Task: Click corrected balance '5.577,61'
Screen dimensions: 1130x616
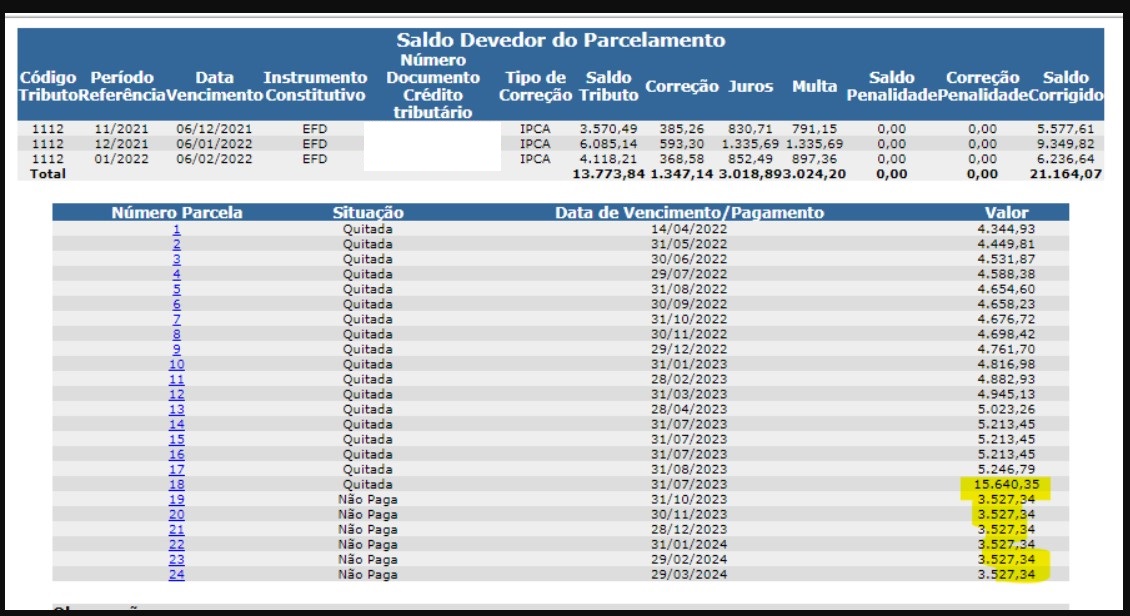Action: click(x=1065, y=129)
